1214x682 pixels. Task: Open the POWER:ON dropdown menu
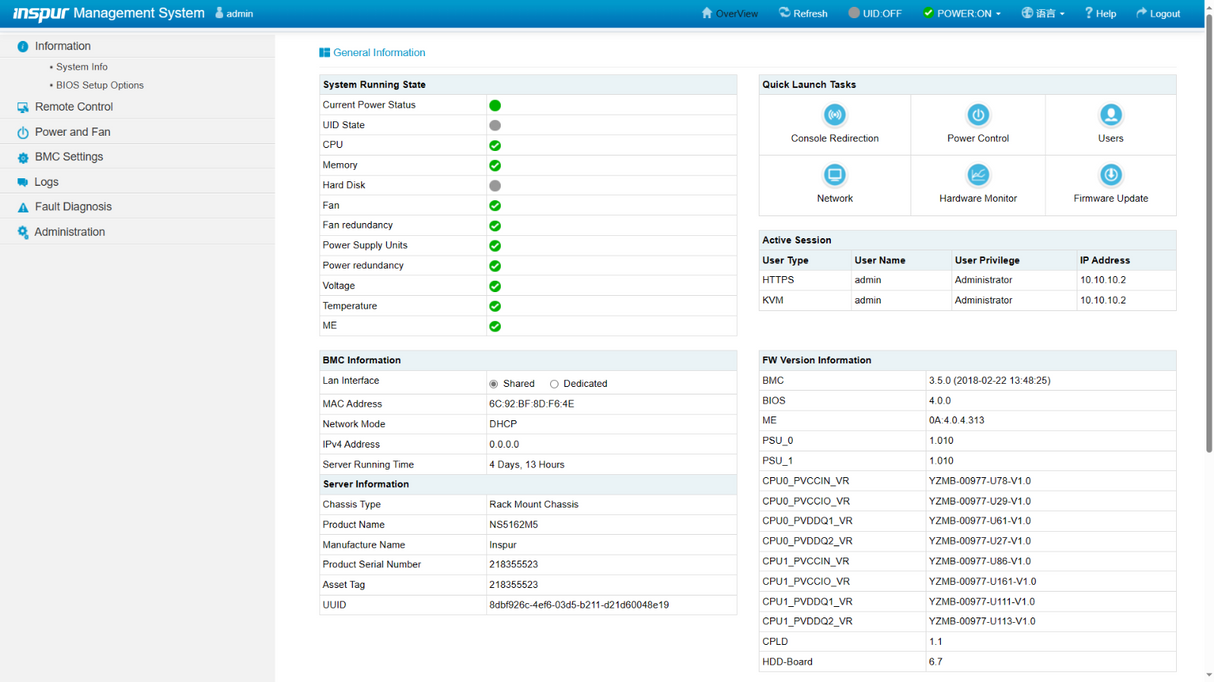pos(962,13)
